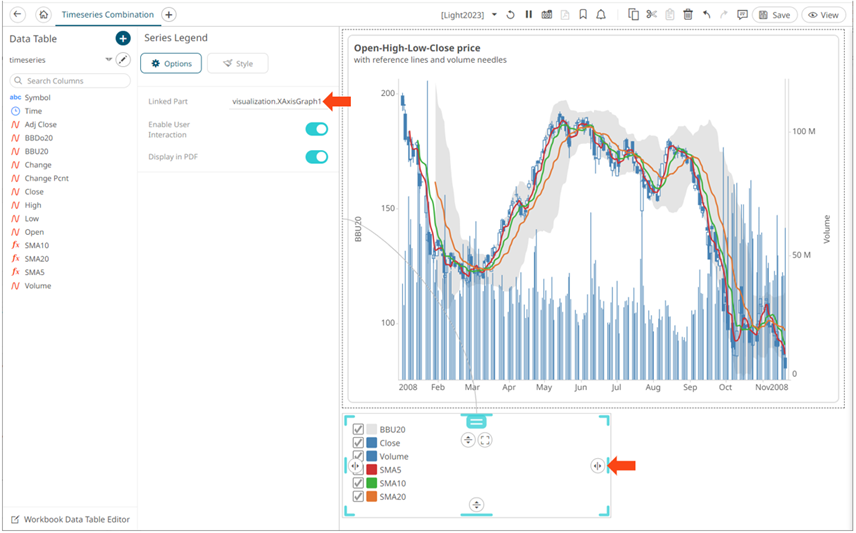Image resolution: width=856 pixels, height=533 pixels.
Task: Click the undo arrow icon
Action: point(707,15)
